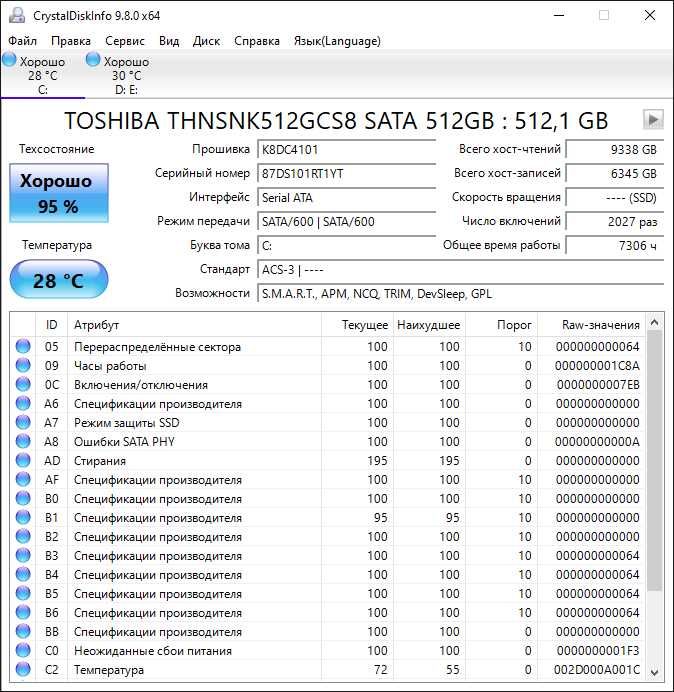This screenshot has height=692, width=674.
Task: Open the Справка menu
Action: pos(256,41)
